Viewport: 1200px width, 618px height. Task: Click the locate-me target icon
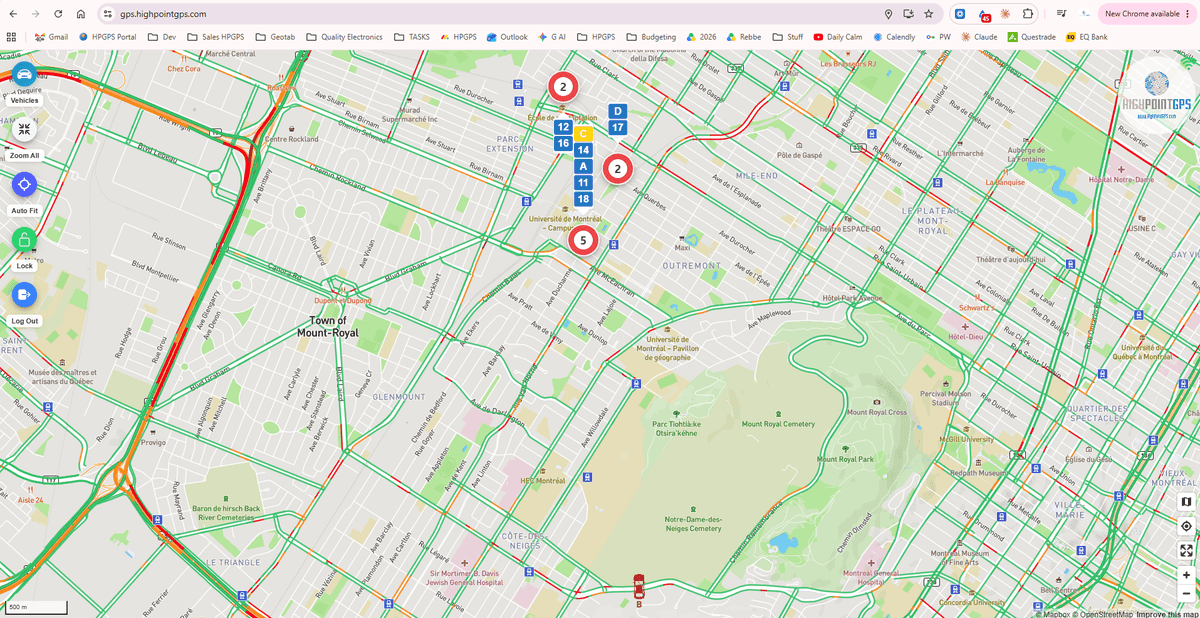coord(1186,526)
